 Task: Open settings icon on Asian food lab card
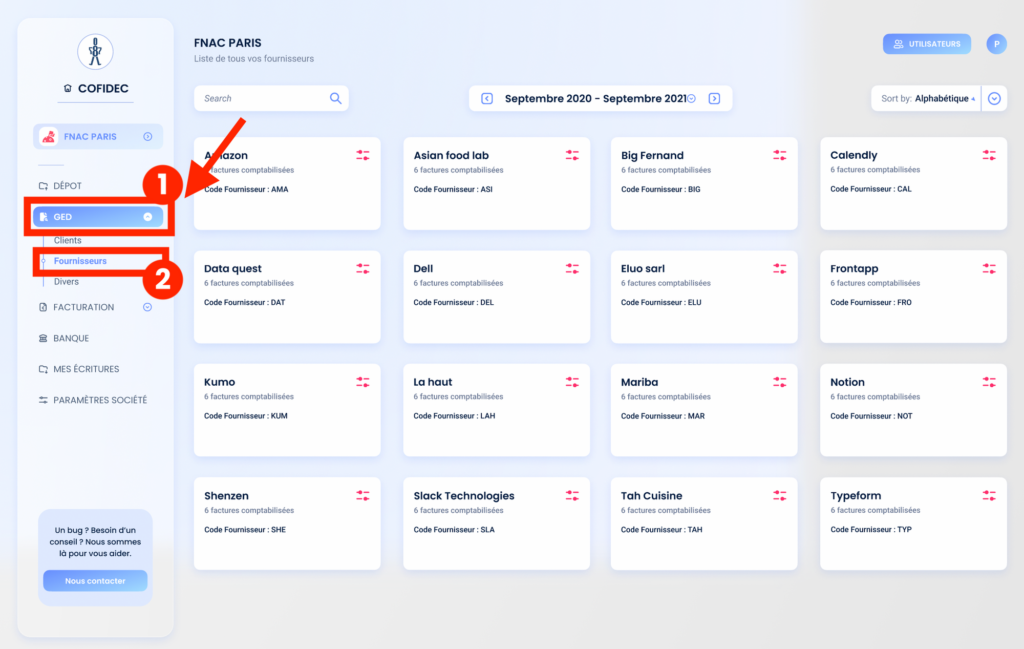[x=572, y=155]
